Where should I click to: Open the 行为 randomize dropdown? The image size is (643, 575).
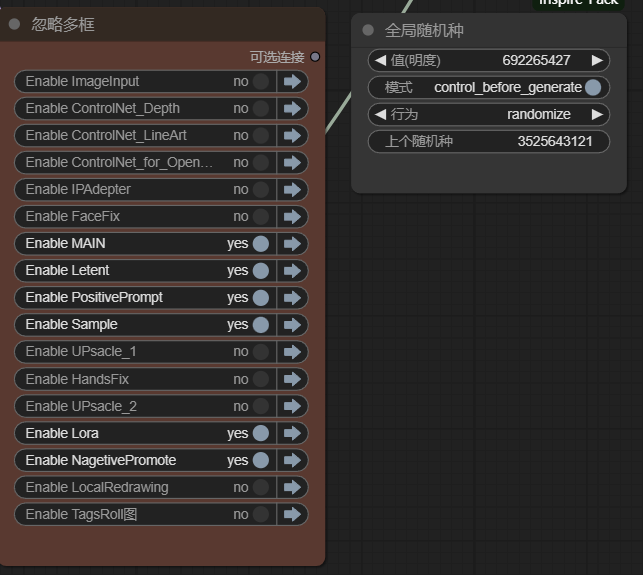[x=488, y=114]
